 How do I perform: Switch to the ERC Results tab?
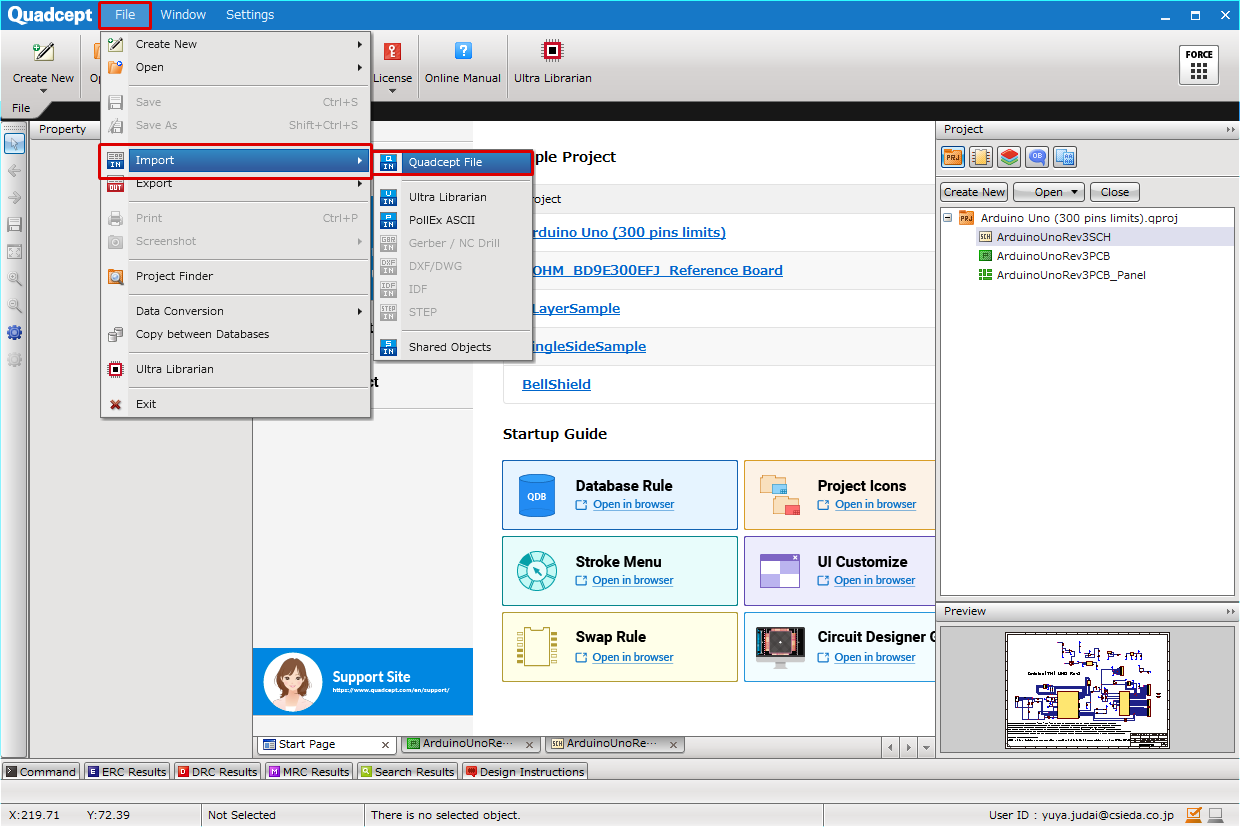click(126, 771)
